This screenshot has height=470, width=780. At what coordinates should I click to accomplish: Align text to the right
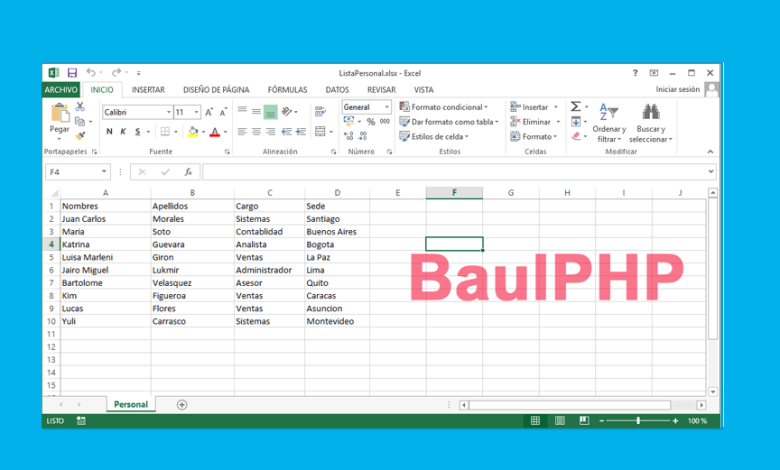click(x=270, y=132)
